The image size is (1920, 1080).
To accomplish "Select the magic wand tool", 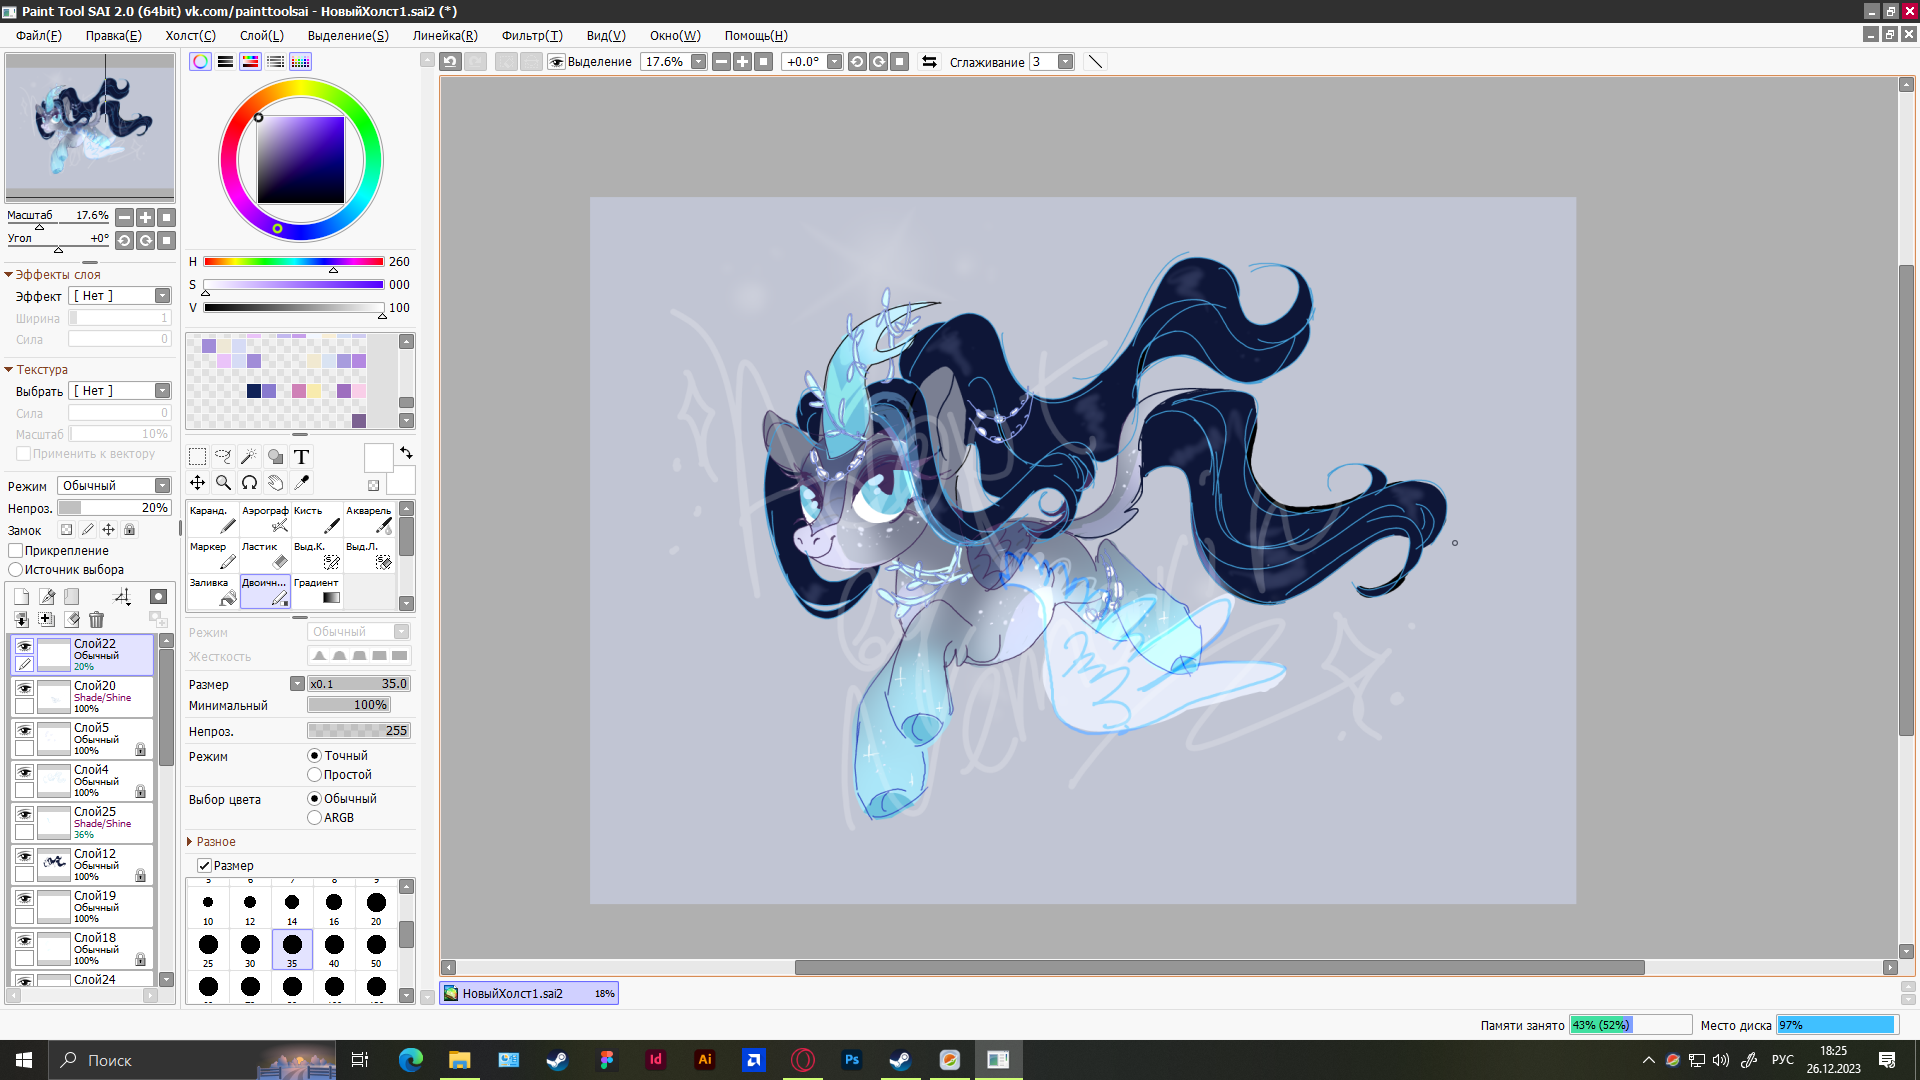I will [249, 457].
